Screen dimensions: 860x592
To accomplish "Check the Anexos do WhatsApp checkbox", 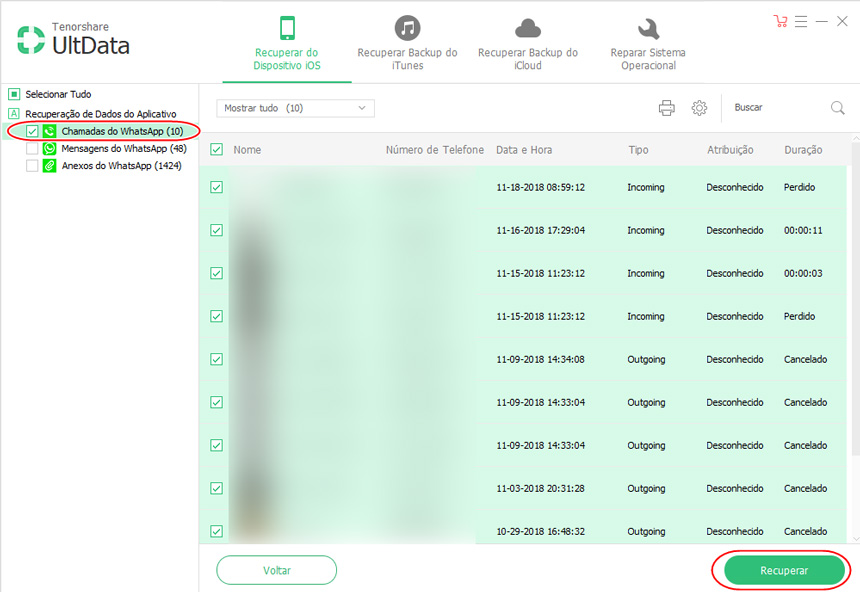I will point(32,166).
